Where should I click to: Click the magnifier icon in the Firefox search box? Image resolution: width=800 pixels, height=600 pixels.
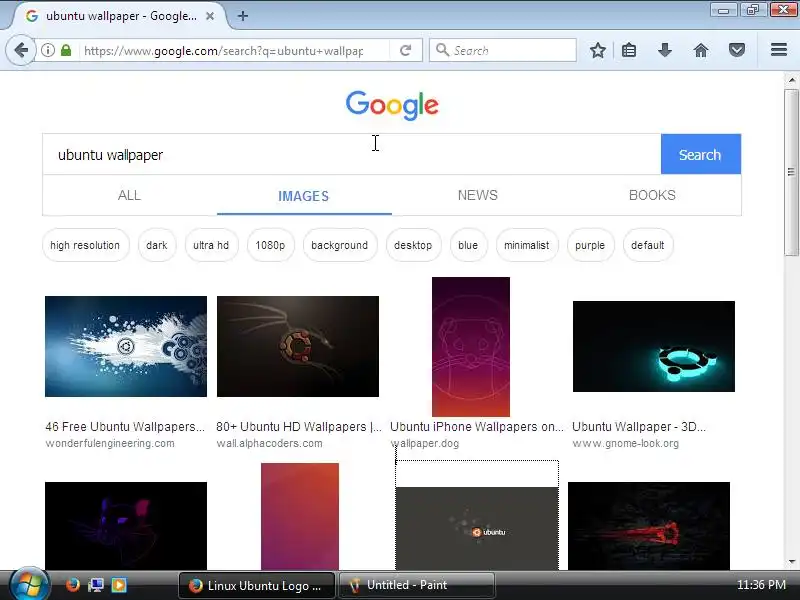pyautogui.click(x=442, y=50)
